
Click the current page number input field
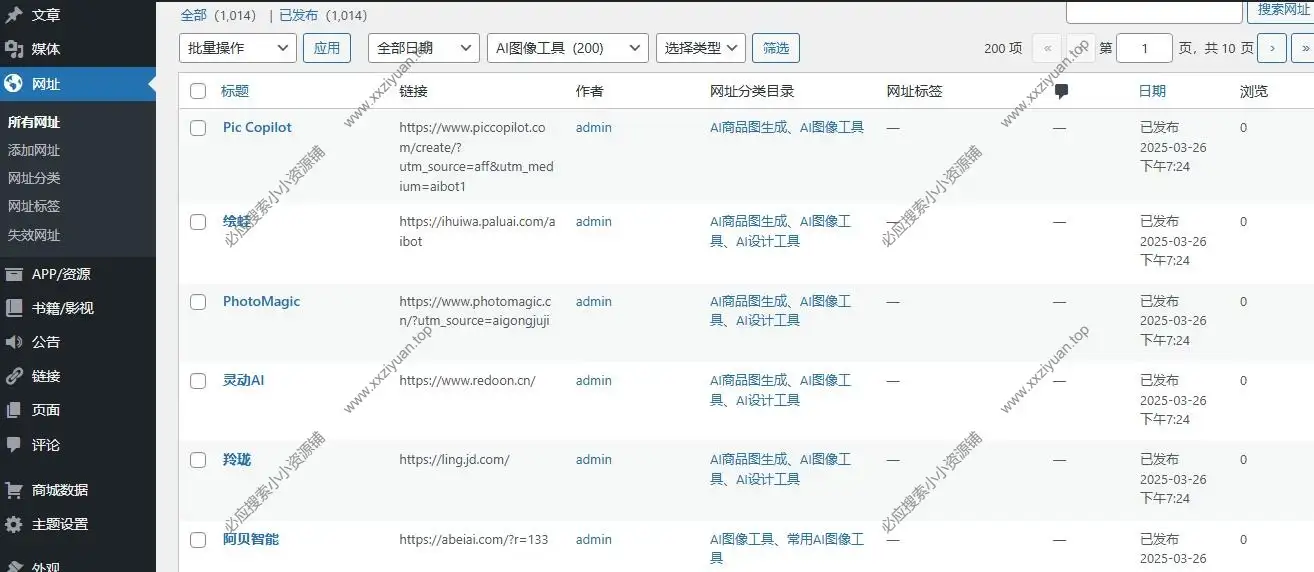1143,48
